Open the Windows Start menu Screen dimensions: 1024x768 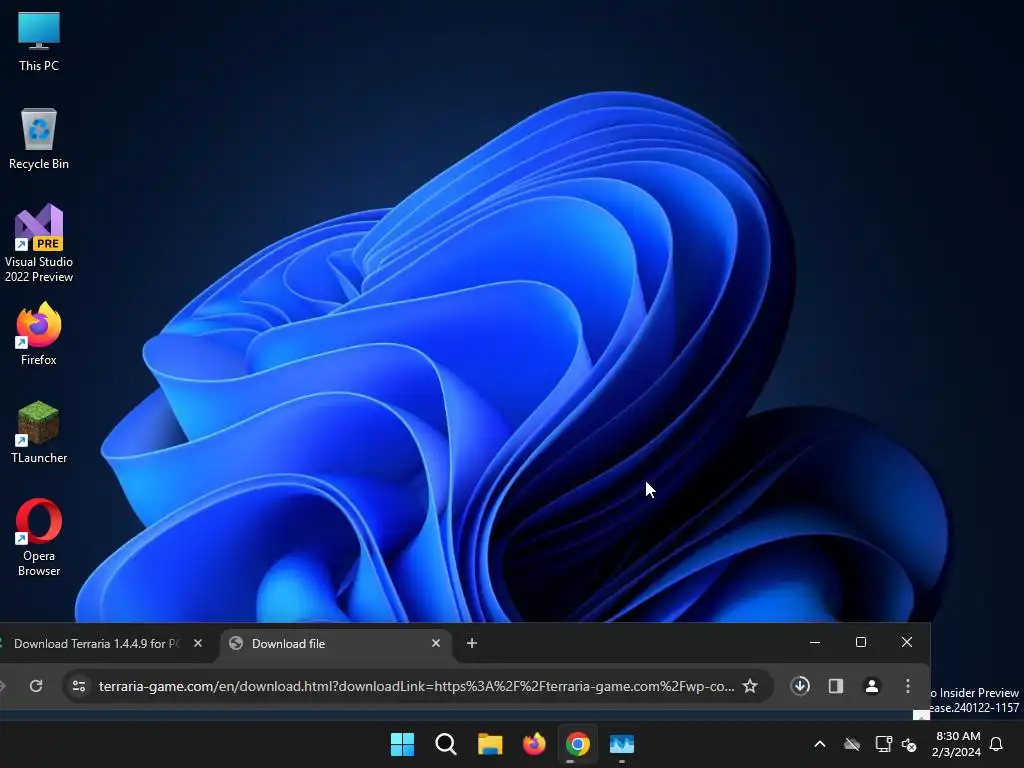[x=402, y=744]
